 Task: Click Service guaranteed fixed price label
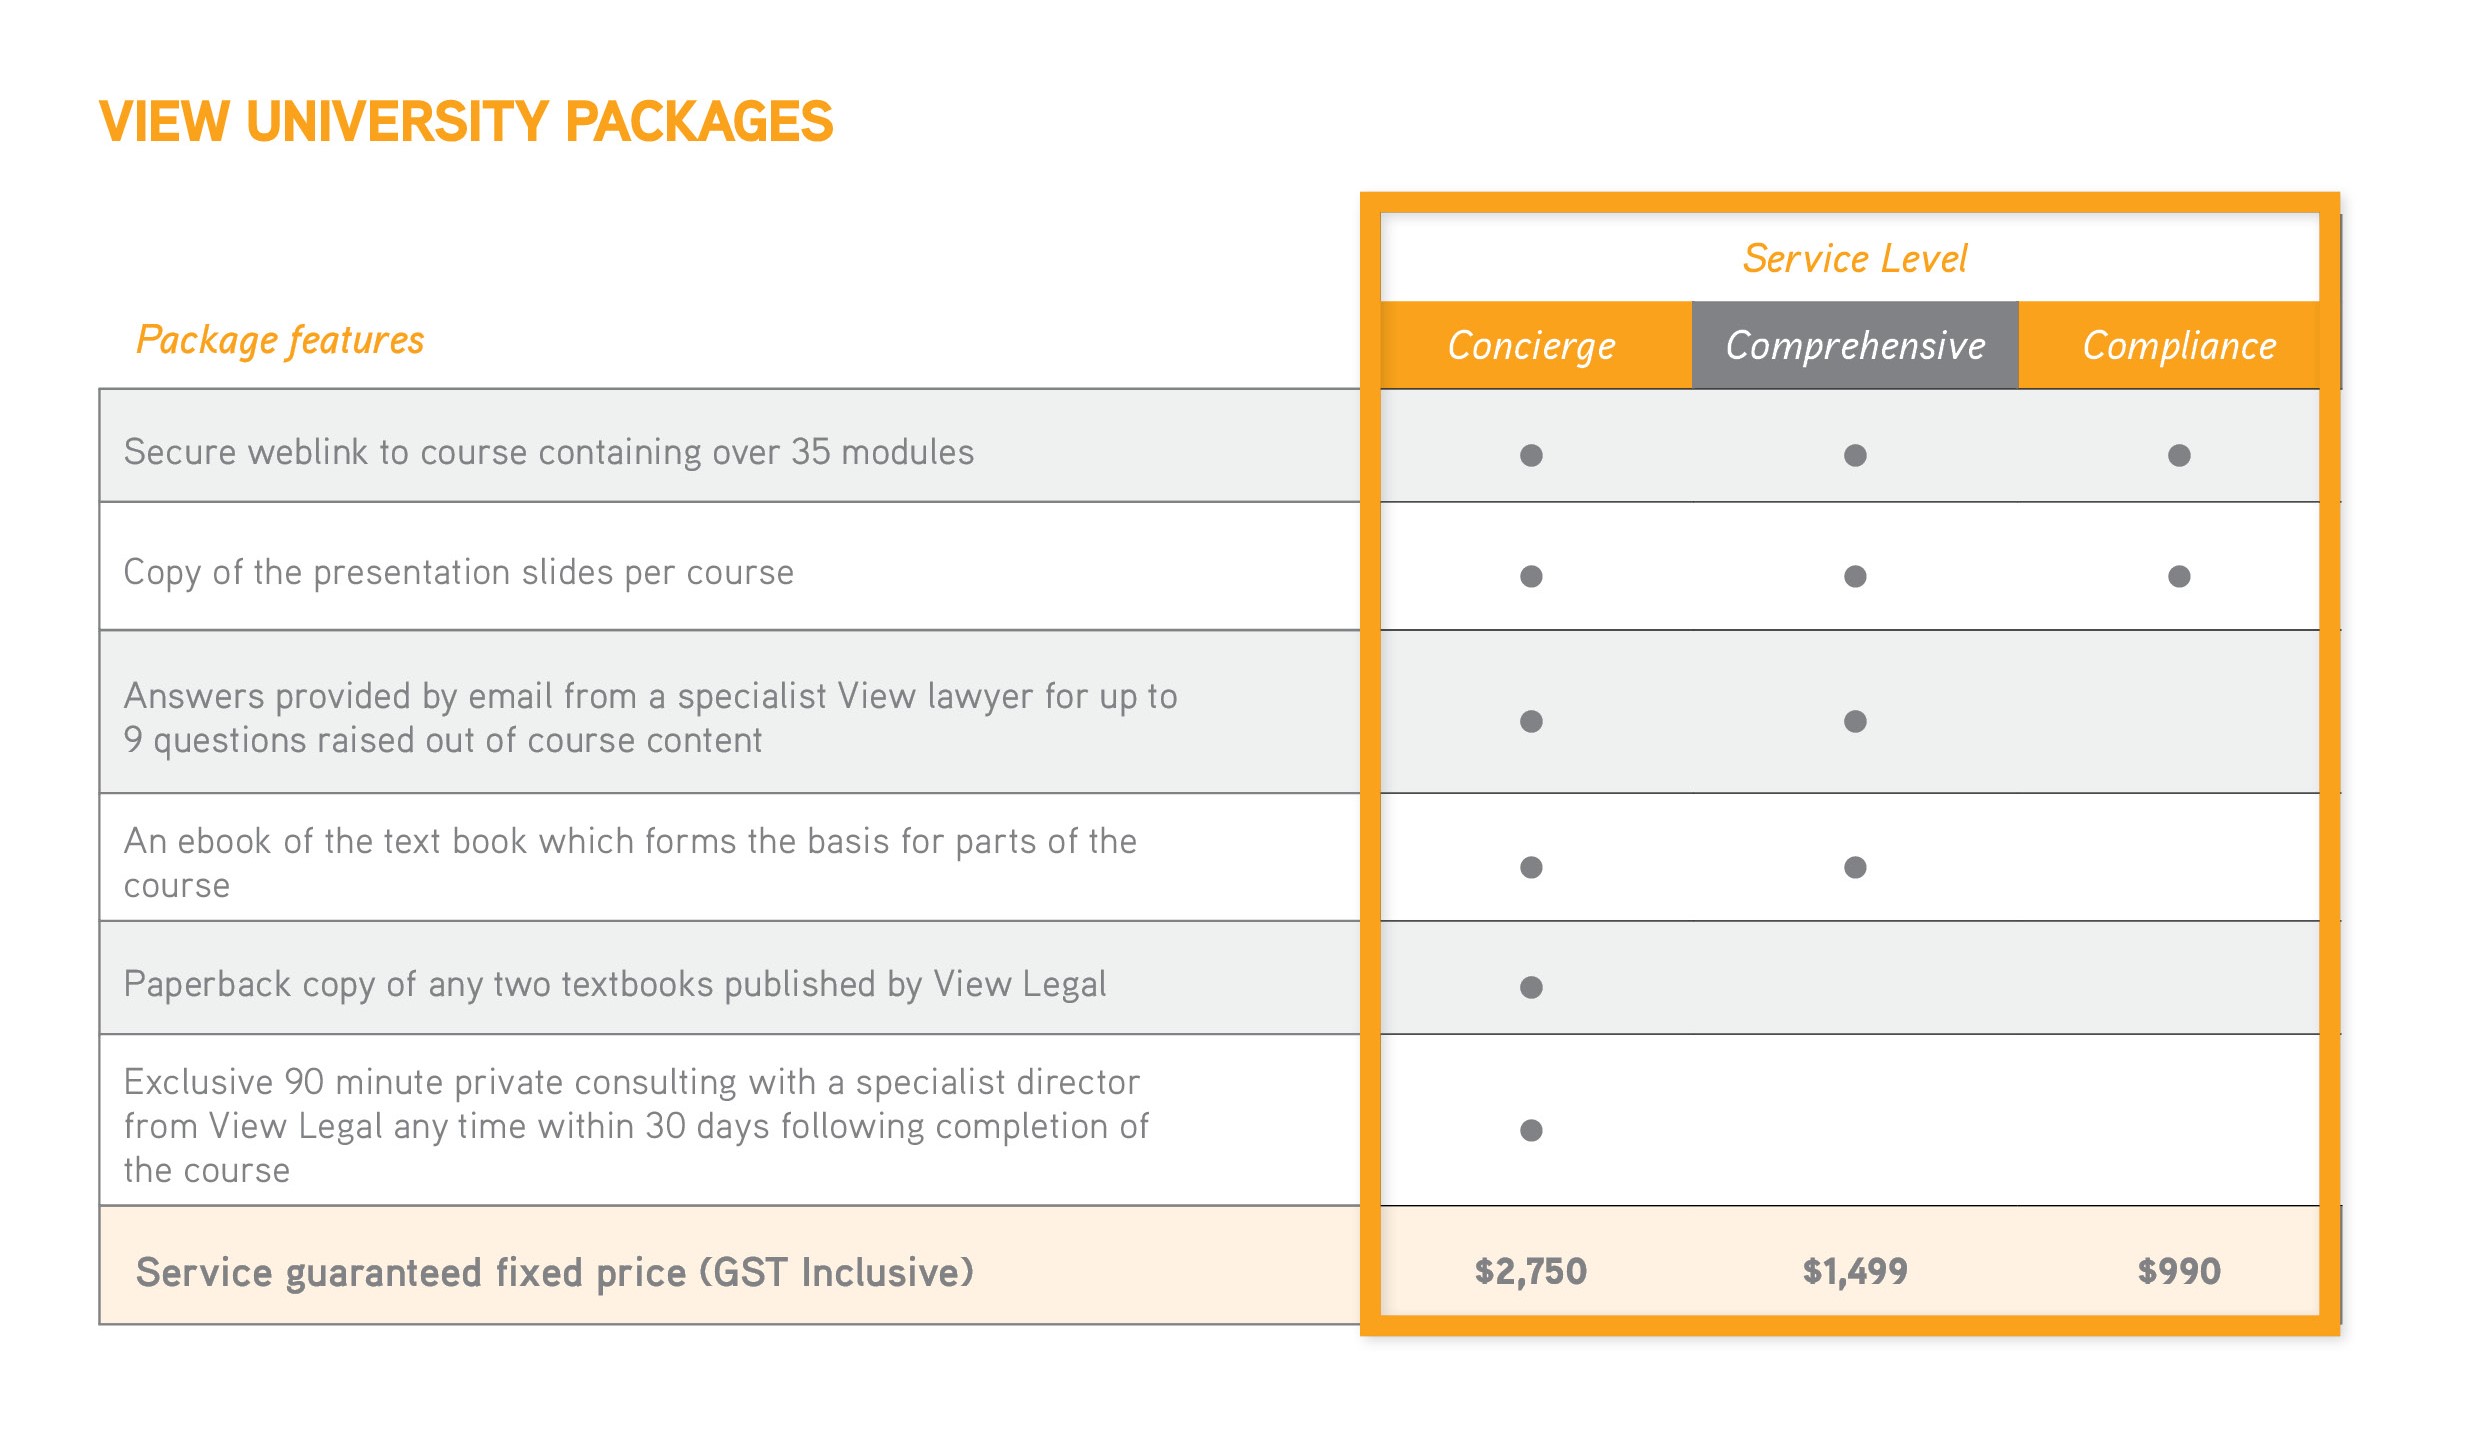[x=555, y=1272]
